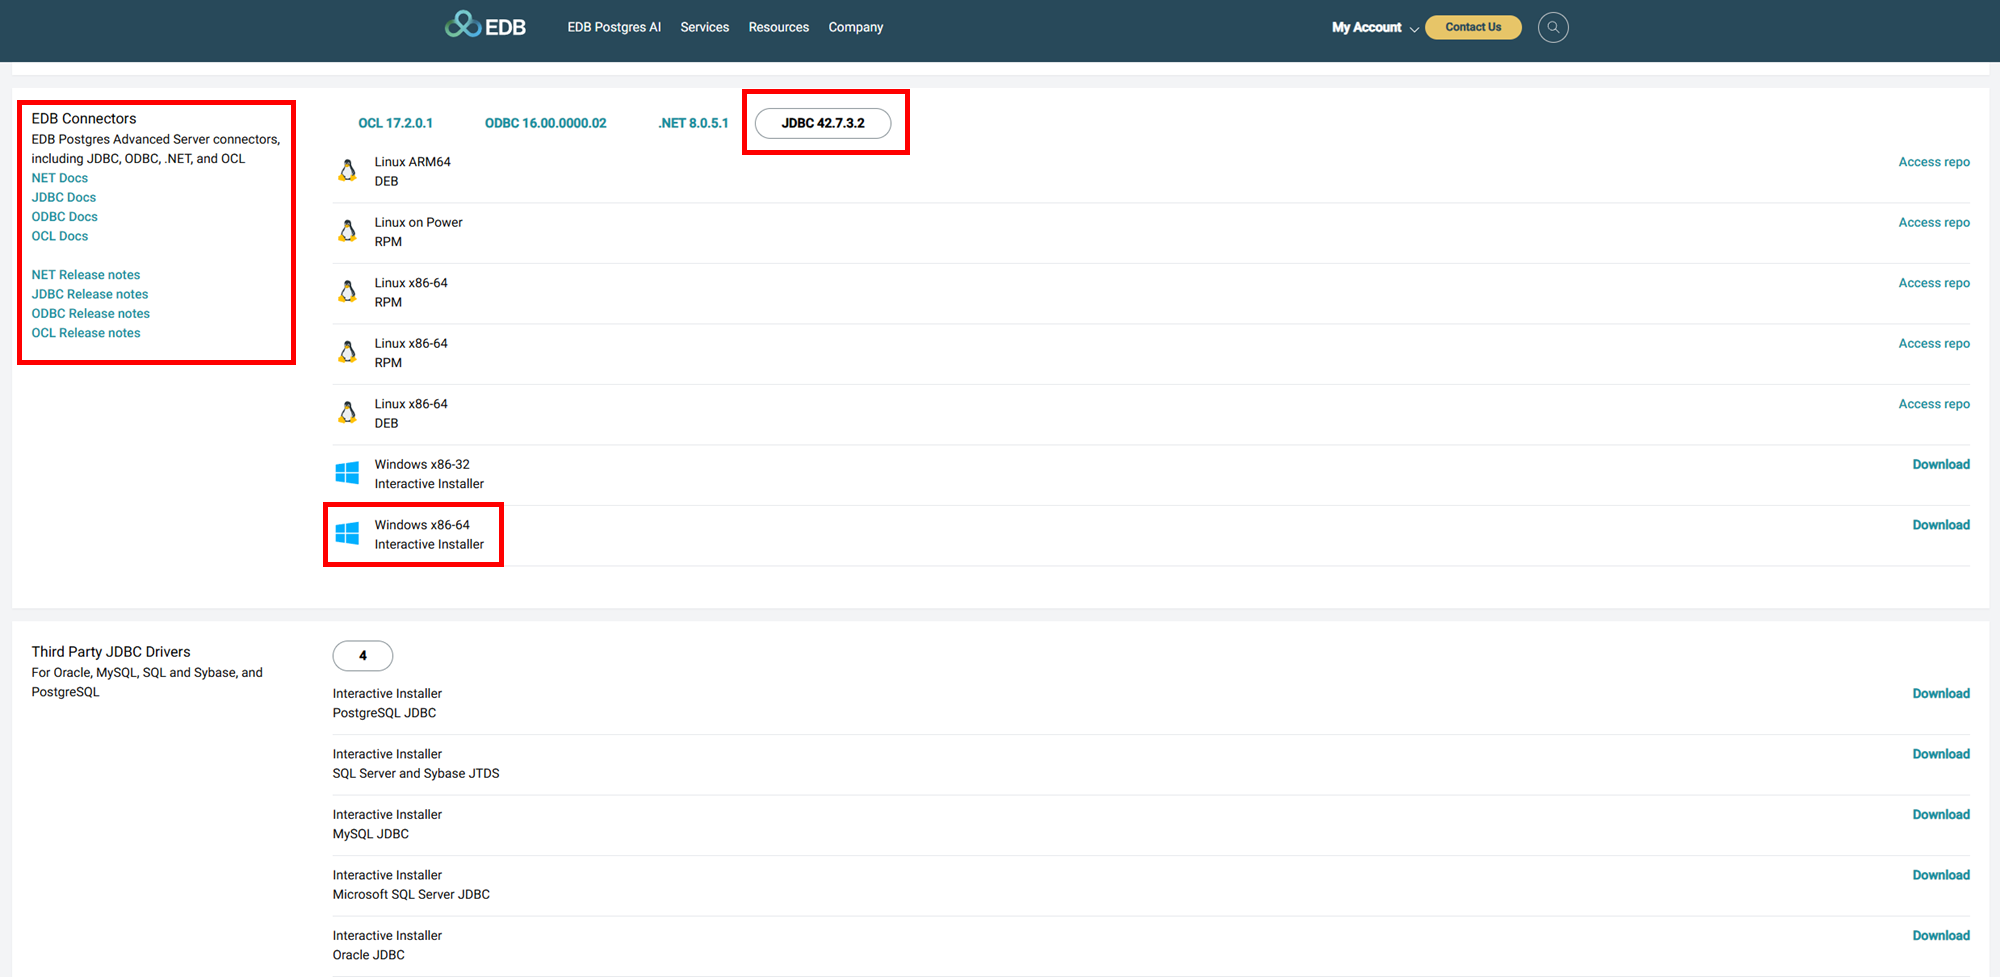Open OCL Docs link
This screenshot has width=2000, height=977.
coord(60,236)
